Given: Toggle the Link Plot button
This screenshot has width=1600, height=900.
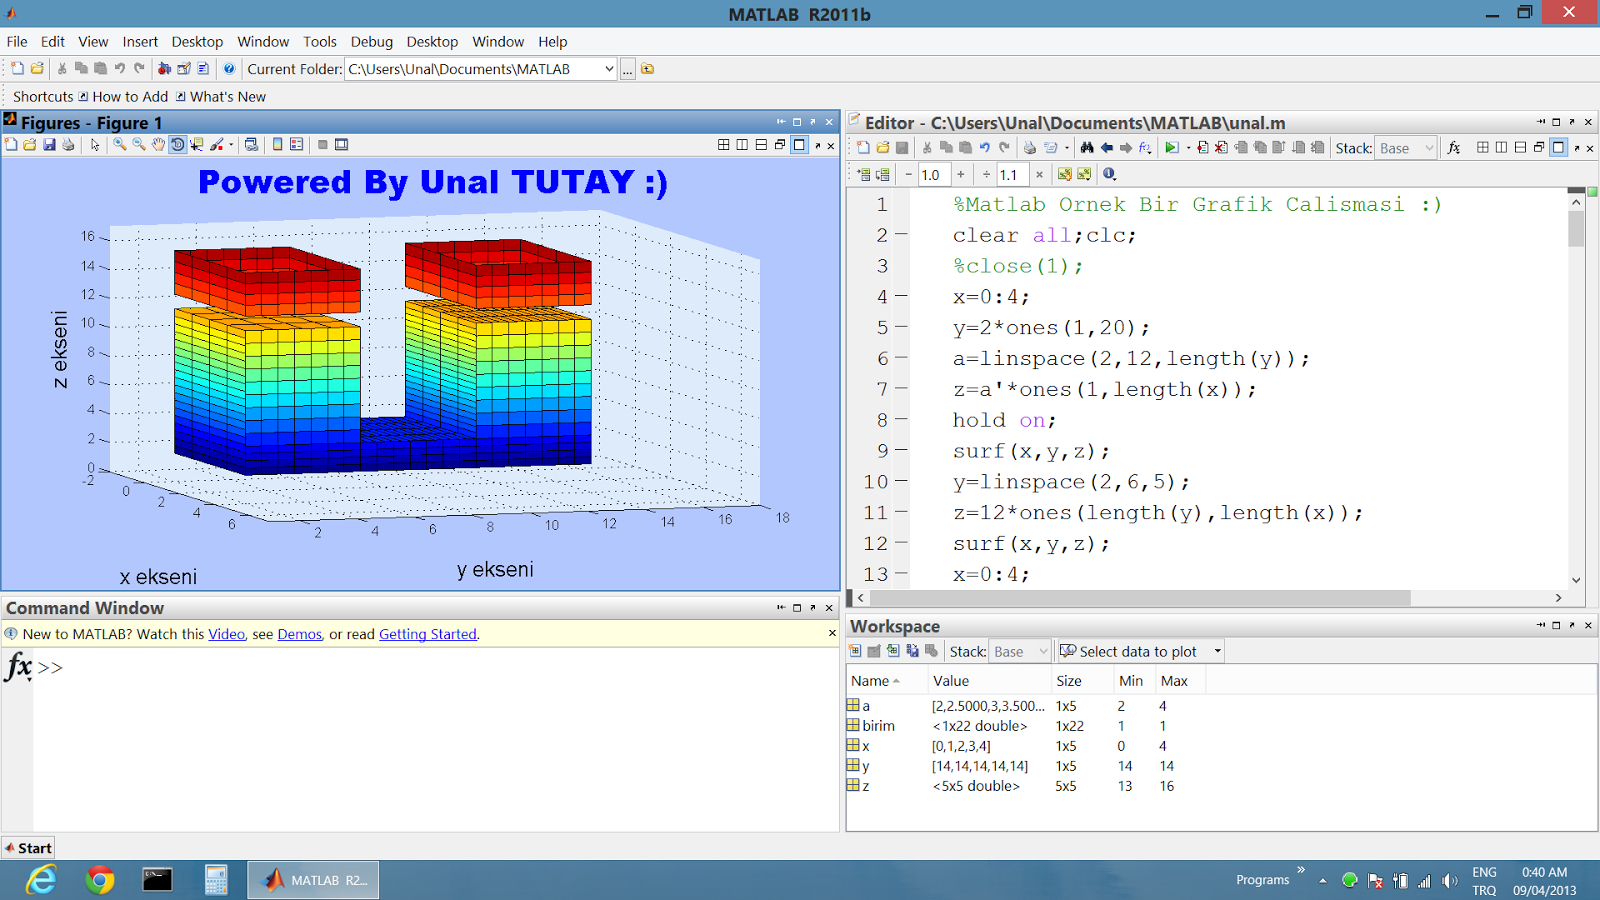Looking at the screenshot, I should point(251,145).
